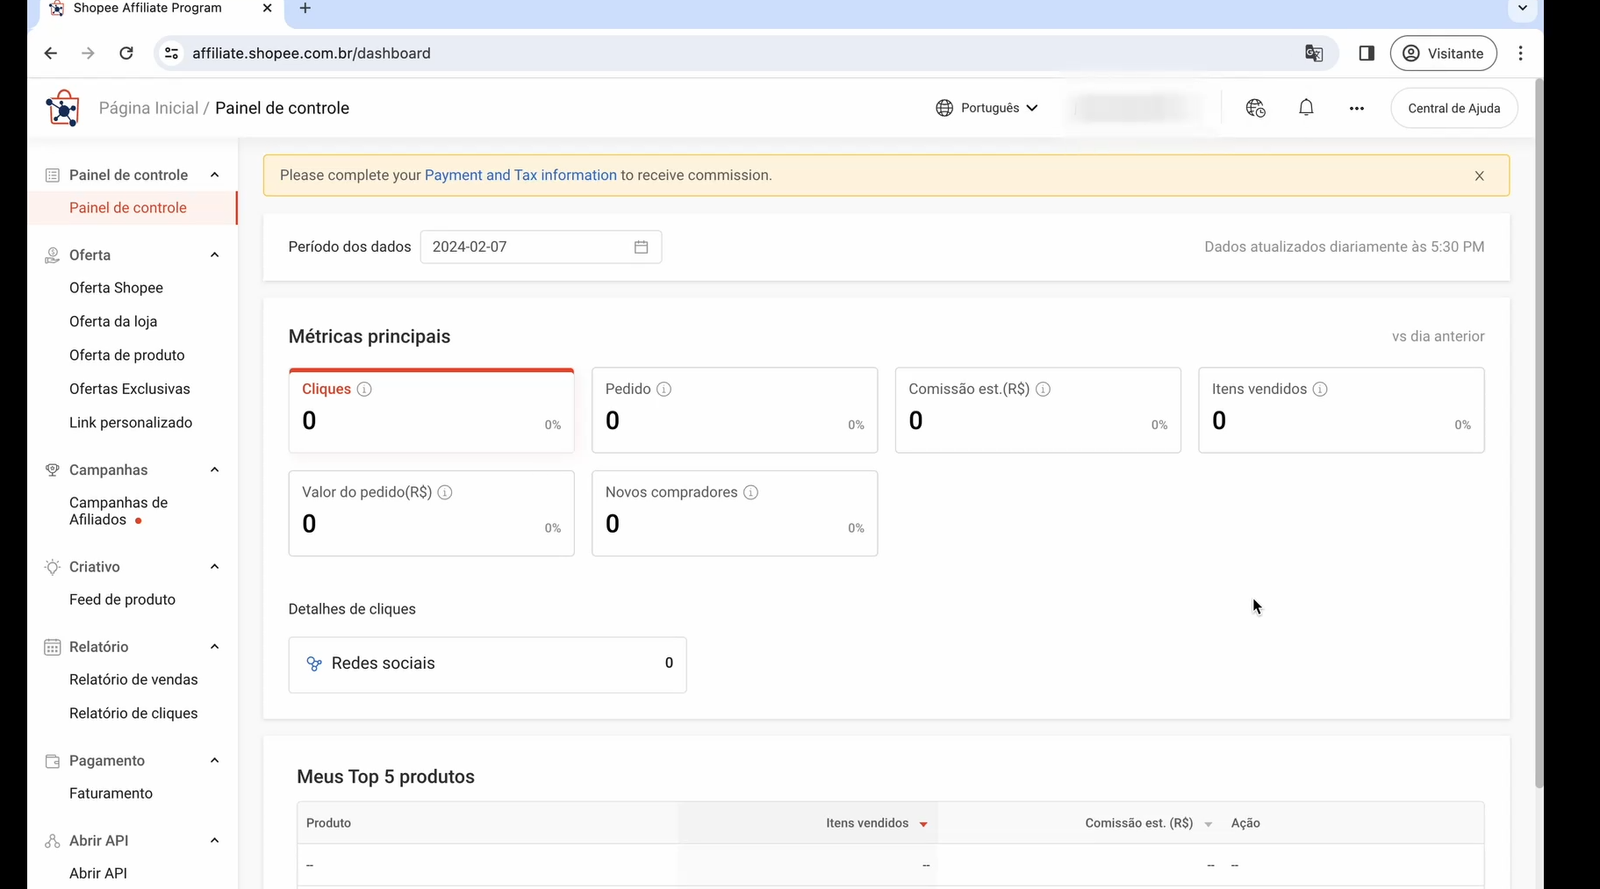Sort table by Comissão est. (R$) arrow

[x=1208, y=825]
